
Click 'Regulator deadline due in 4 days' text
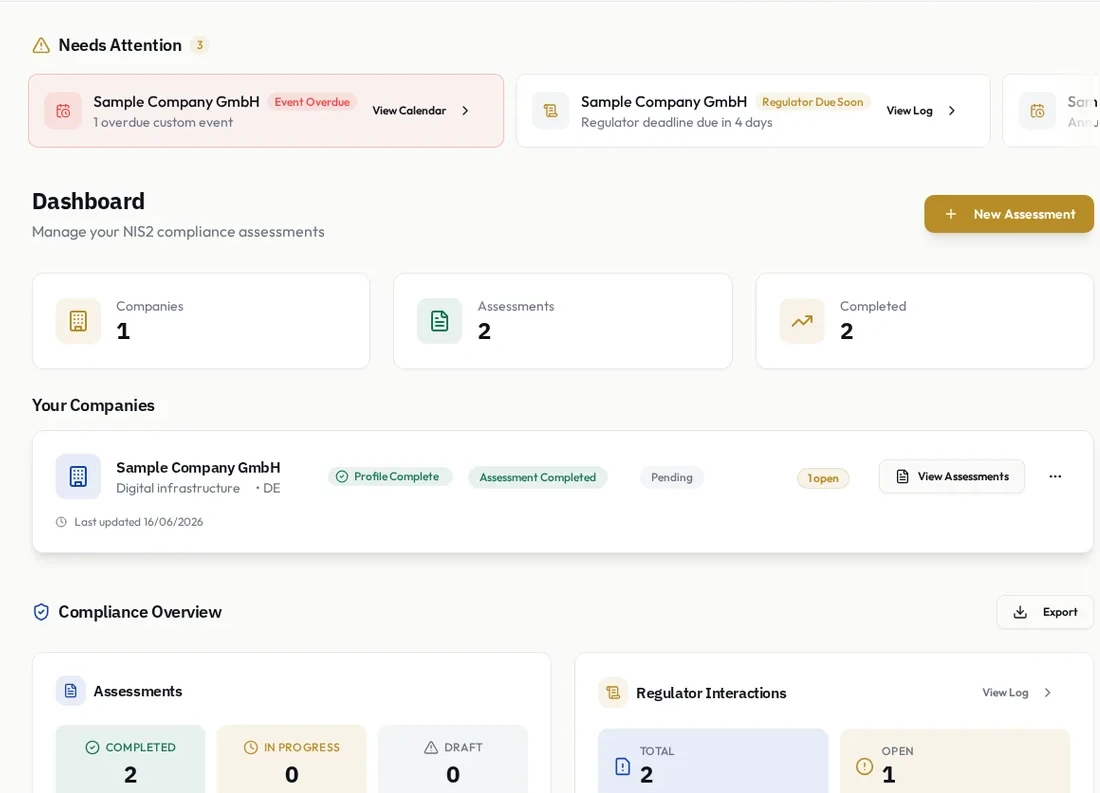[676, 122]
